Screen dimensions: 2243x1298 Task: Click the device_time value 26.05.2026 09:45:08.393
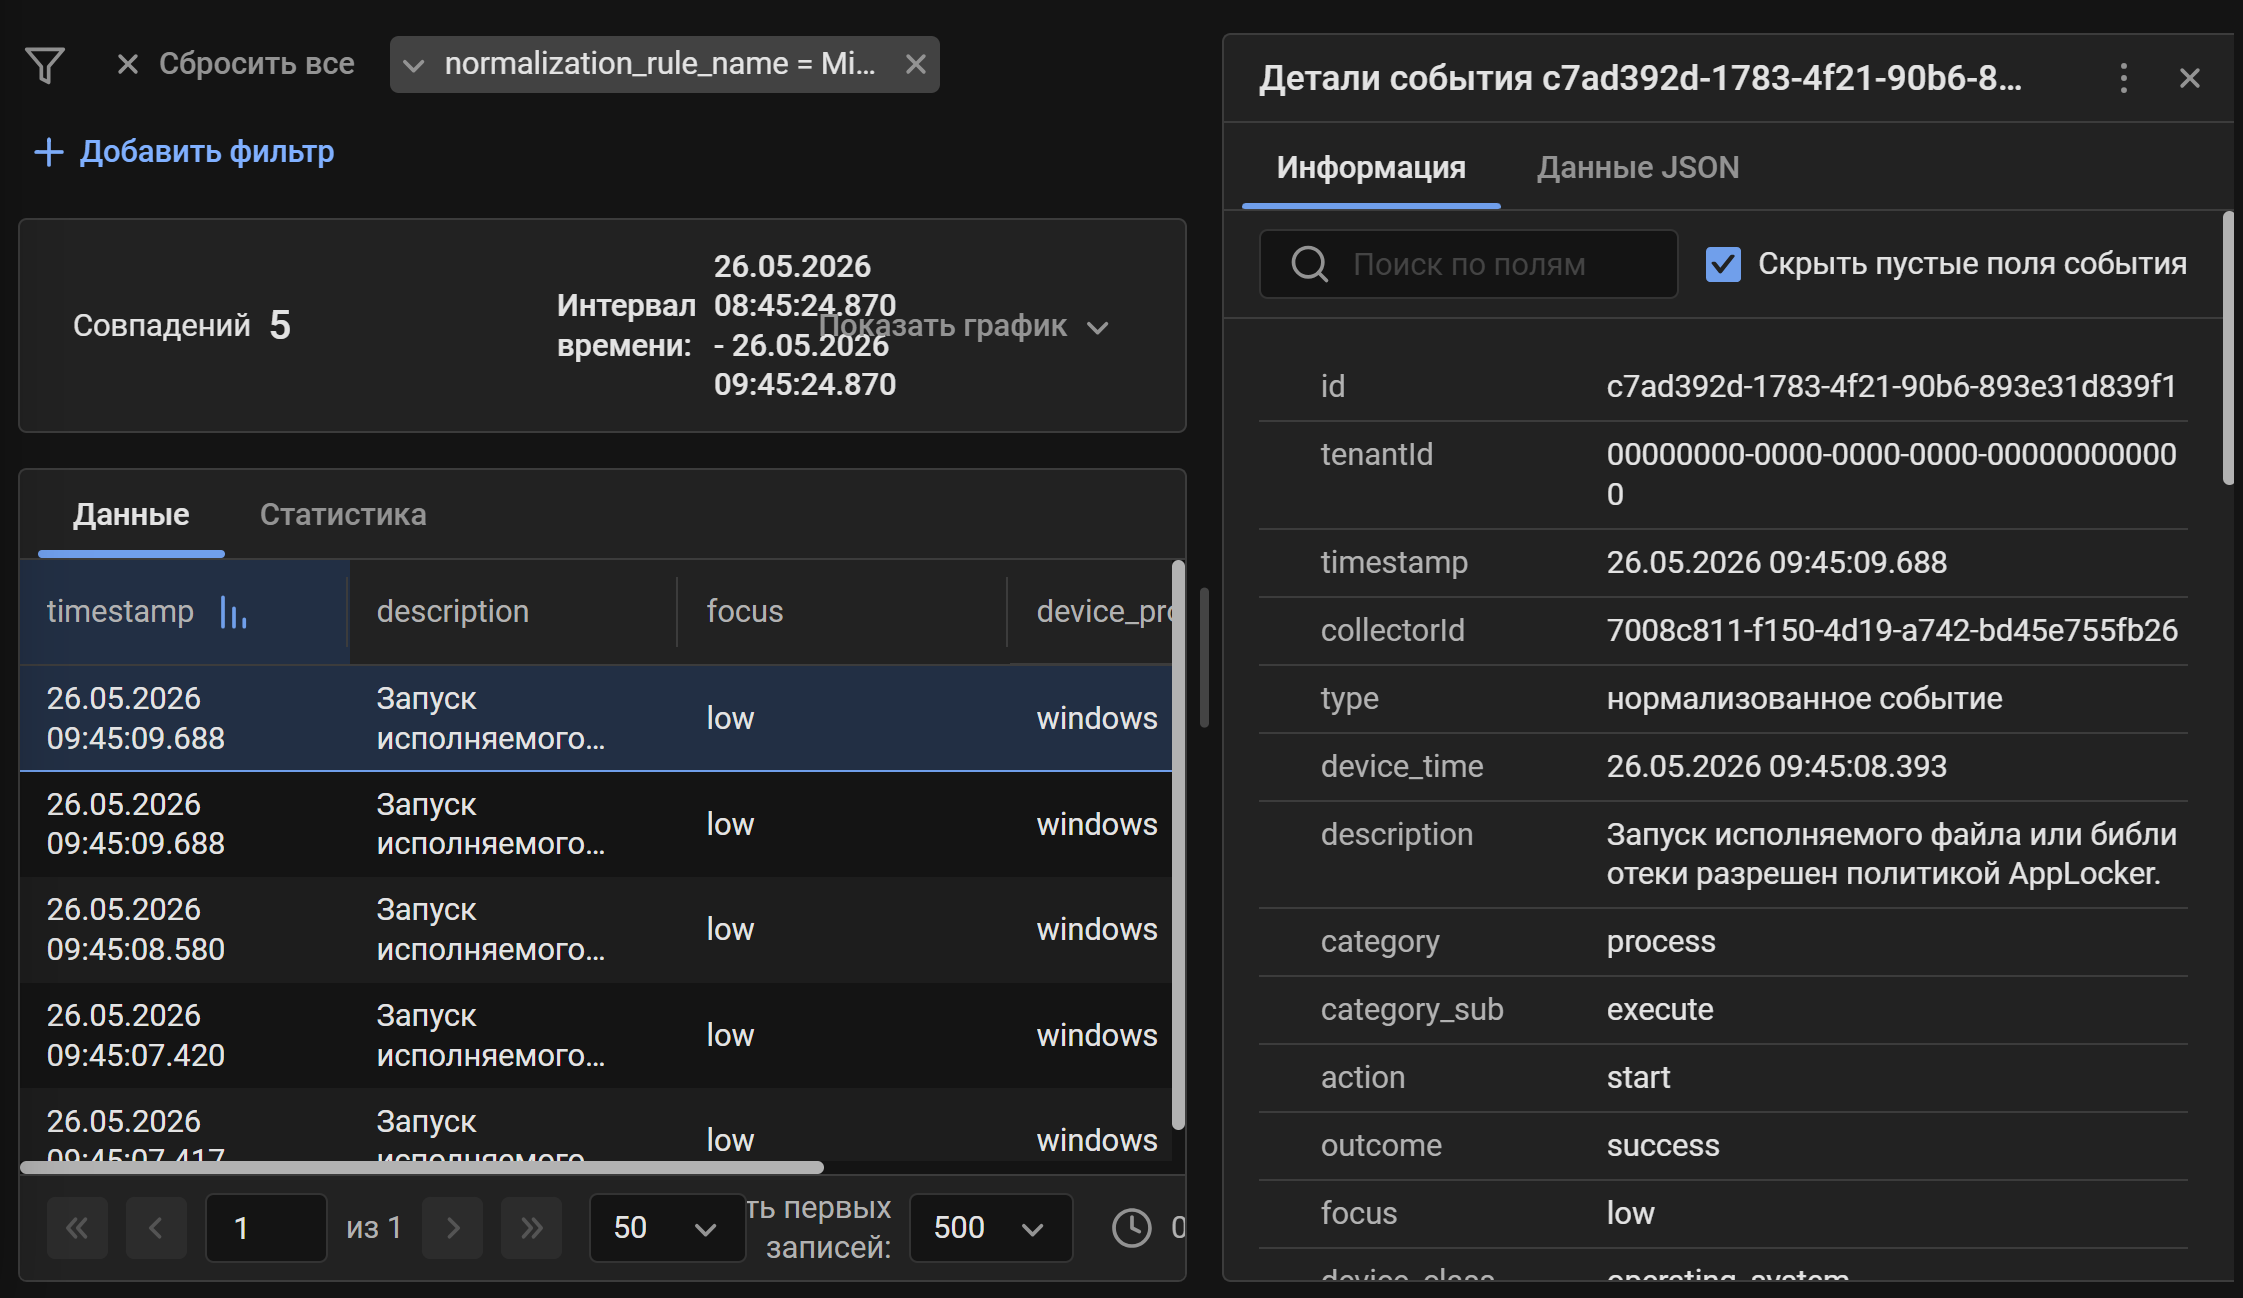[1776, 766]
